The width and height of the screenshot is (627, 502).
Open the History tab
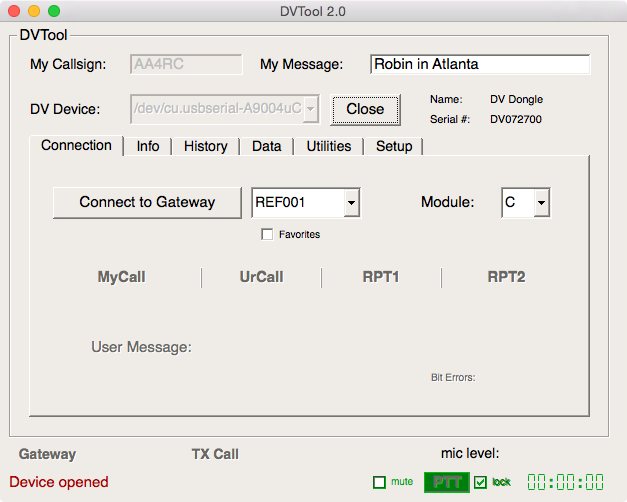pyautogui.click(x=205, y=146)
